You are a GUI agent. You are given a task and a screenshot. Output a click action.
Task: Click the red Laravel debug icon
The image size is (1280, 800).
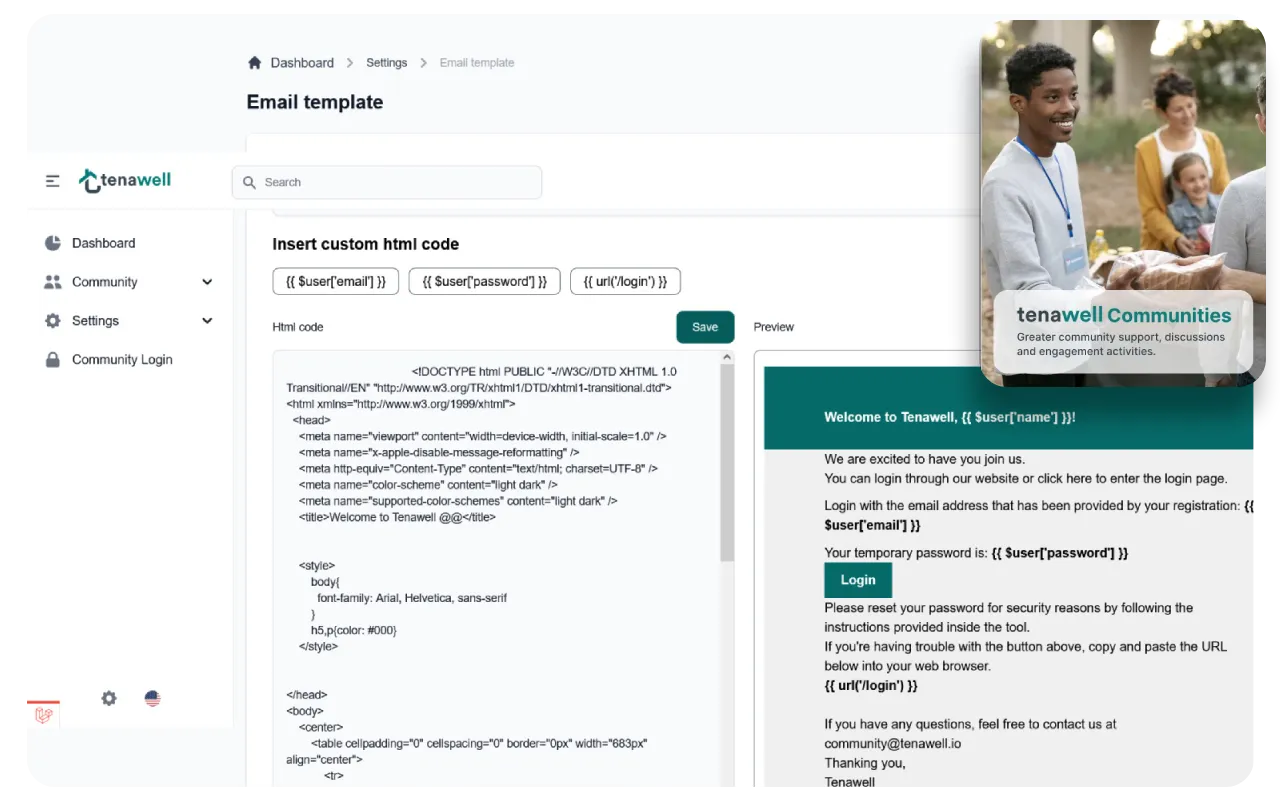(44, 714)
